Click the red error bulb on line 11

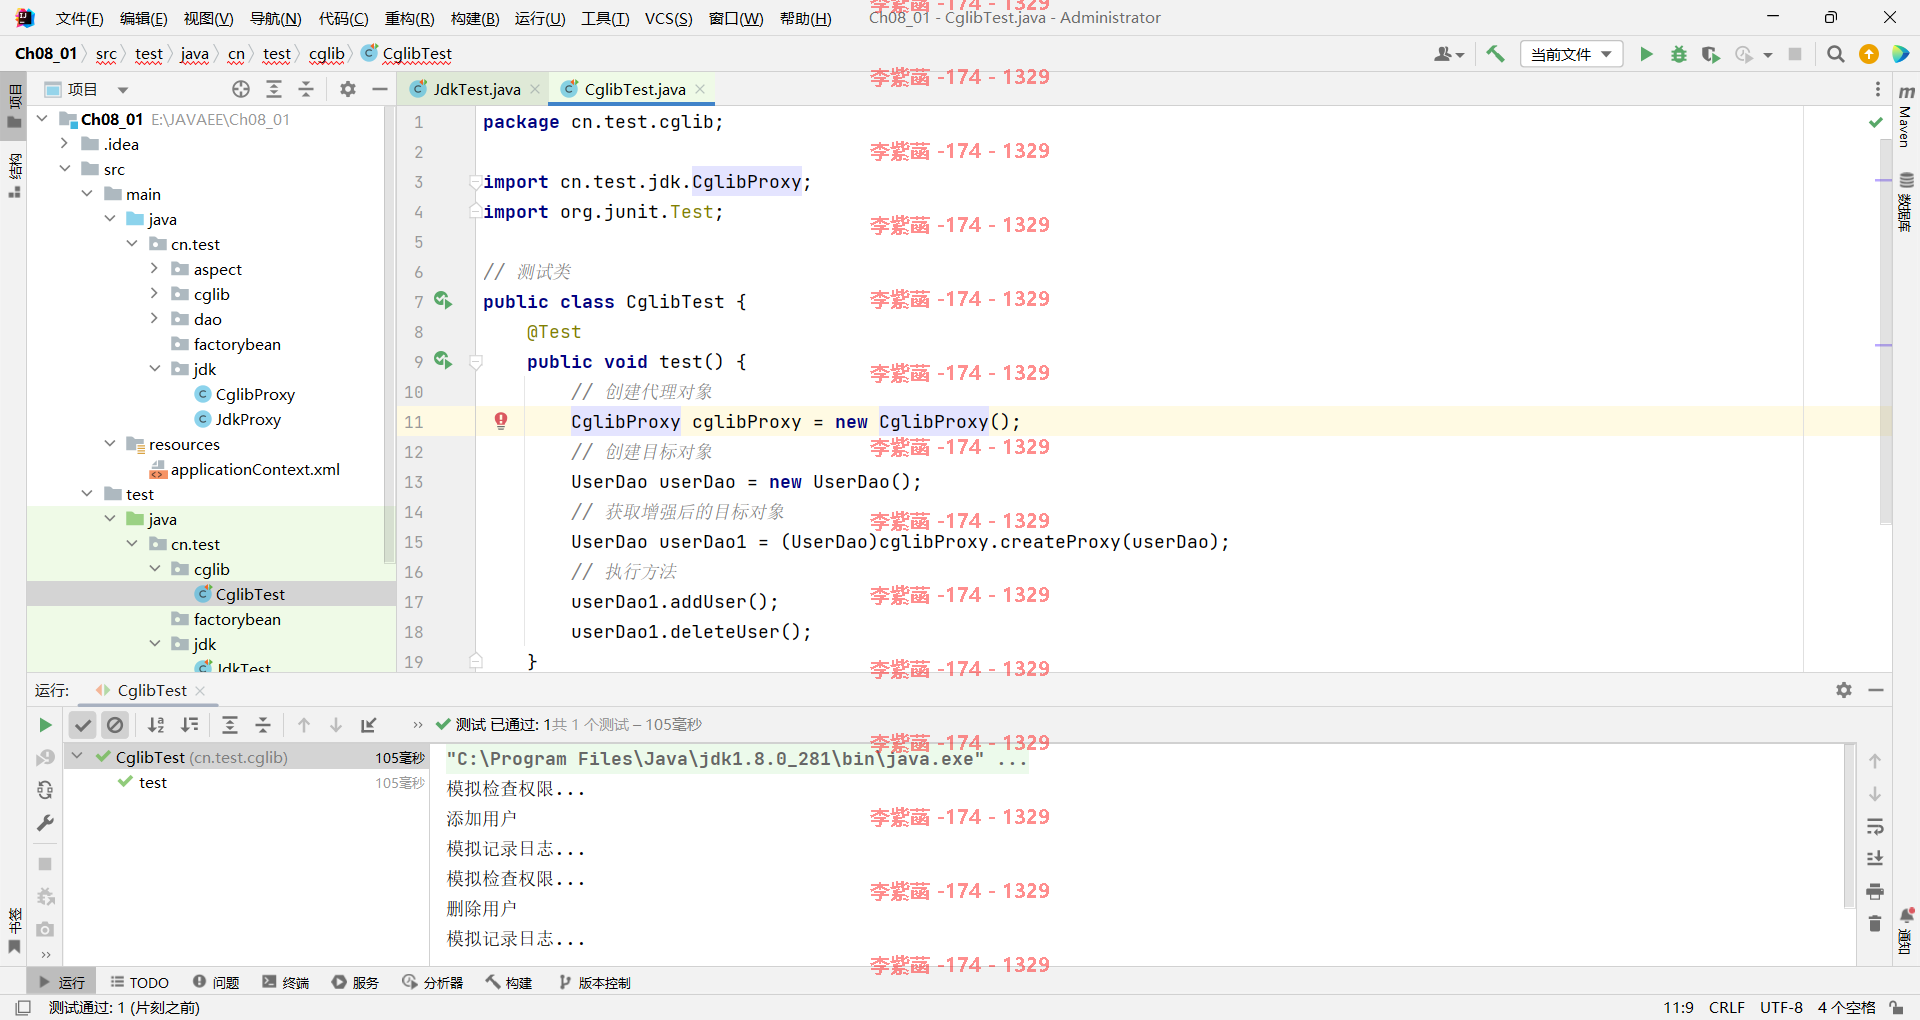tap(501, 421)
